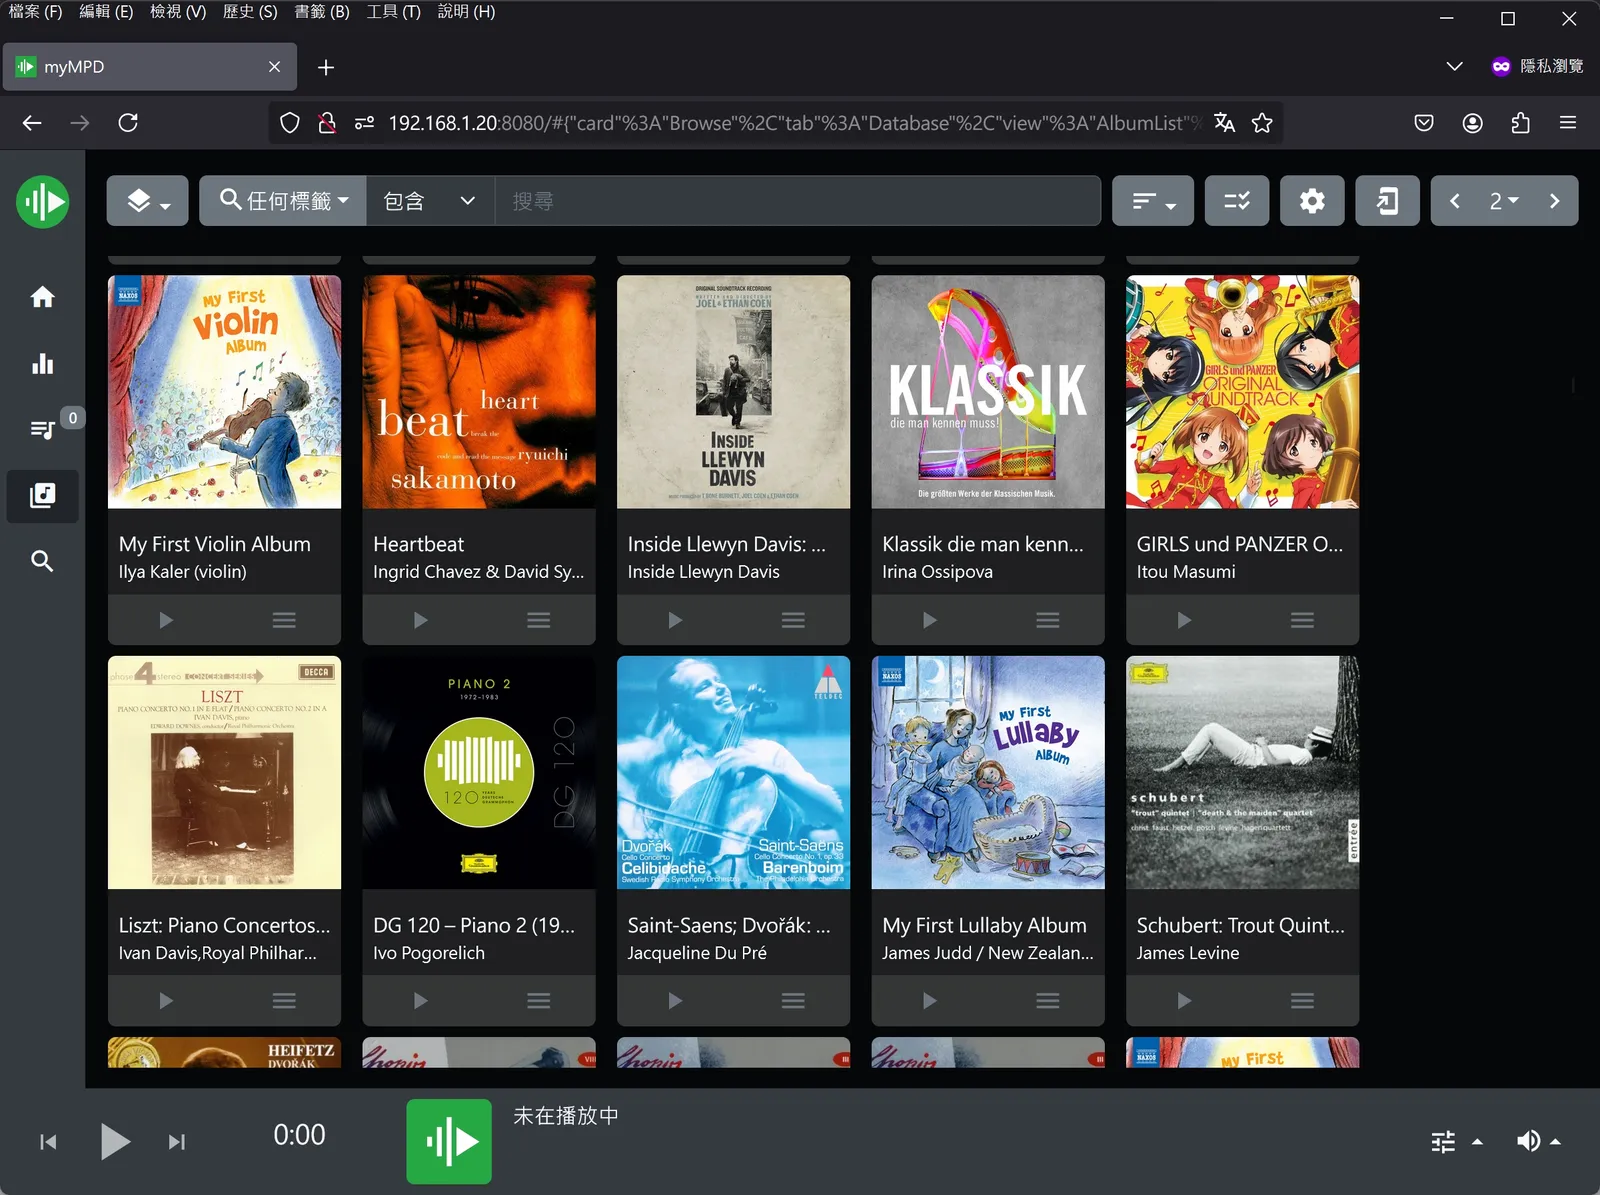Open the Heartbeat album cover
The image size is (1600, 1195).
click(x=479, y=392)
